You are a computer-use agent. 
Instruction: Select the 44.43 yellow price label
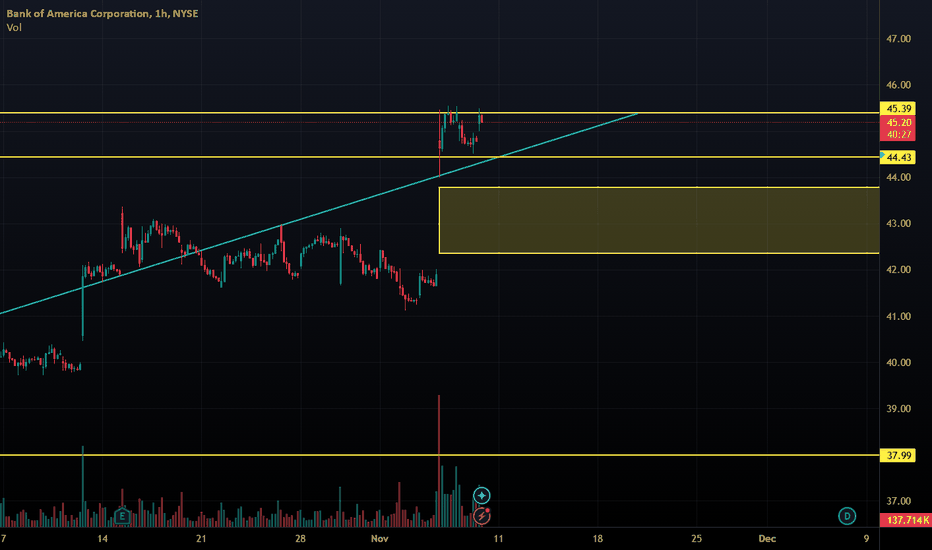(898, 157)
